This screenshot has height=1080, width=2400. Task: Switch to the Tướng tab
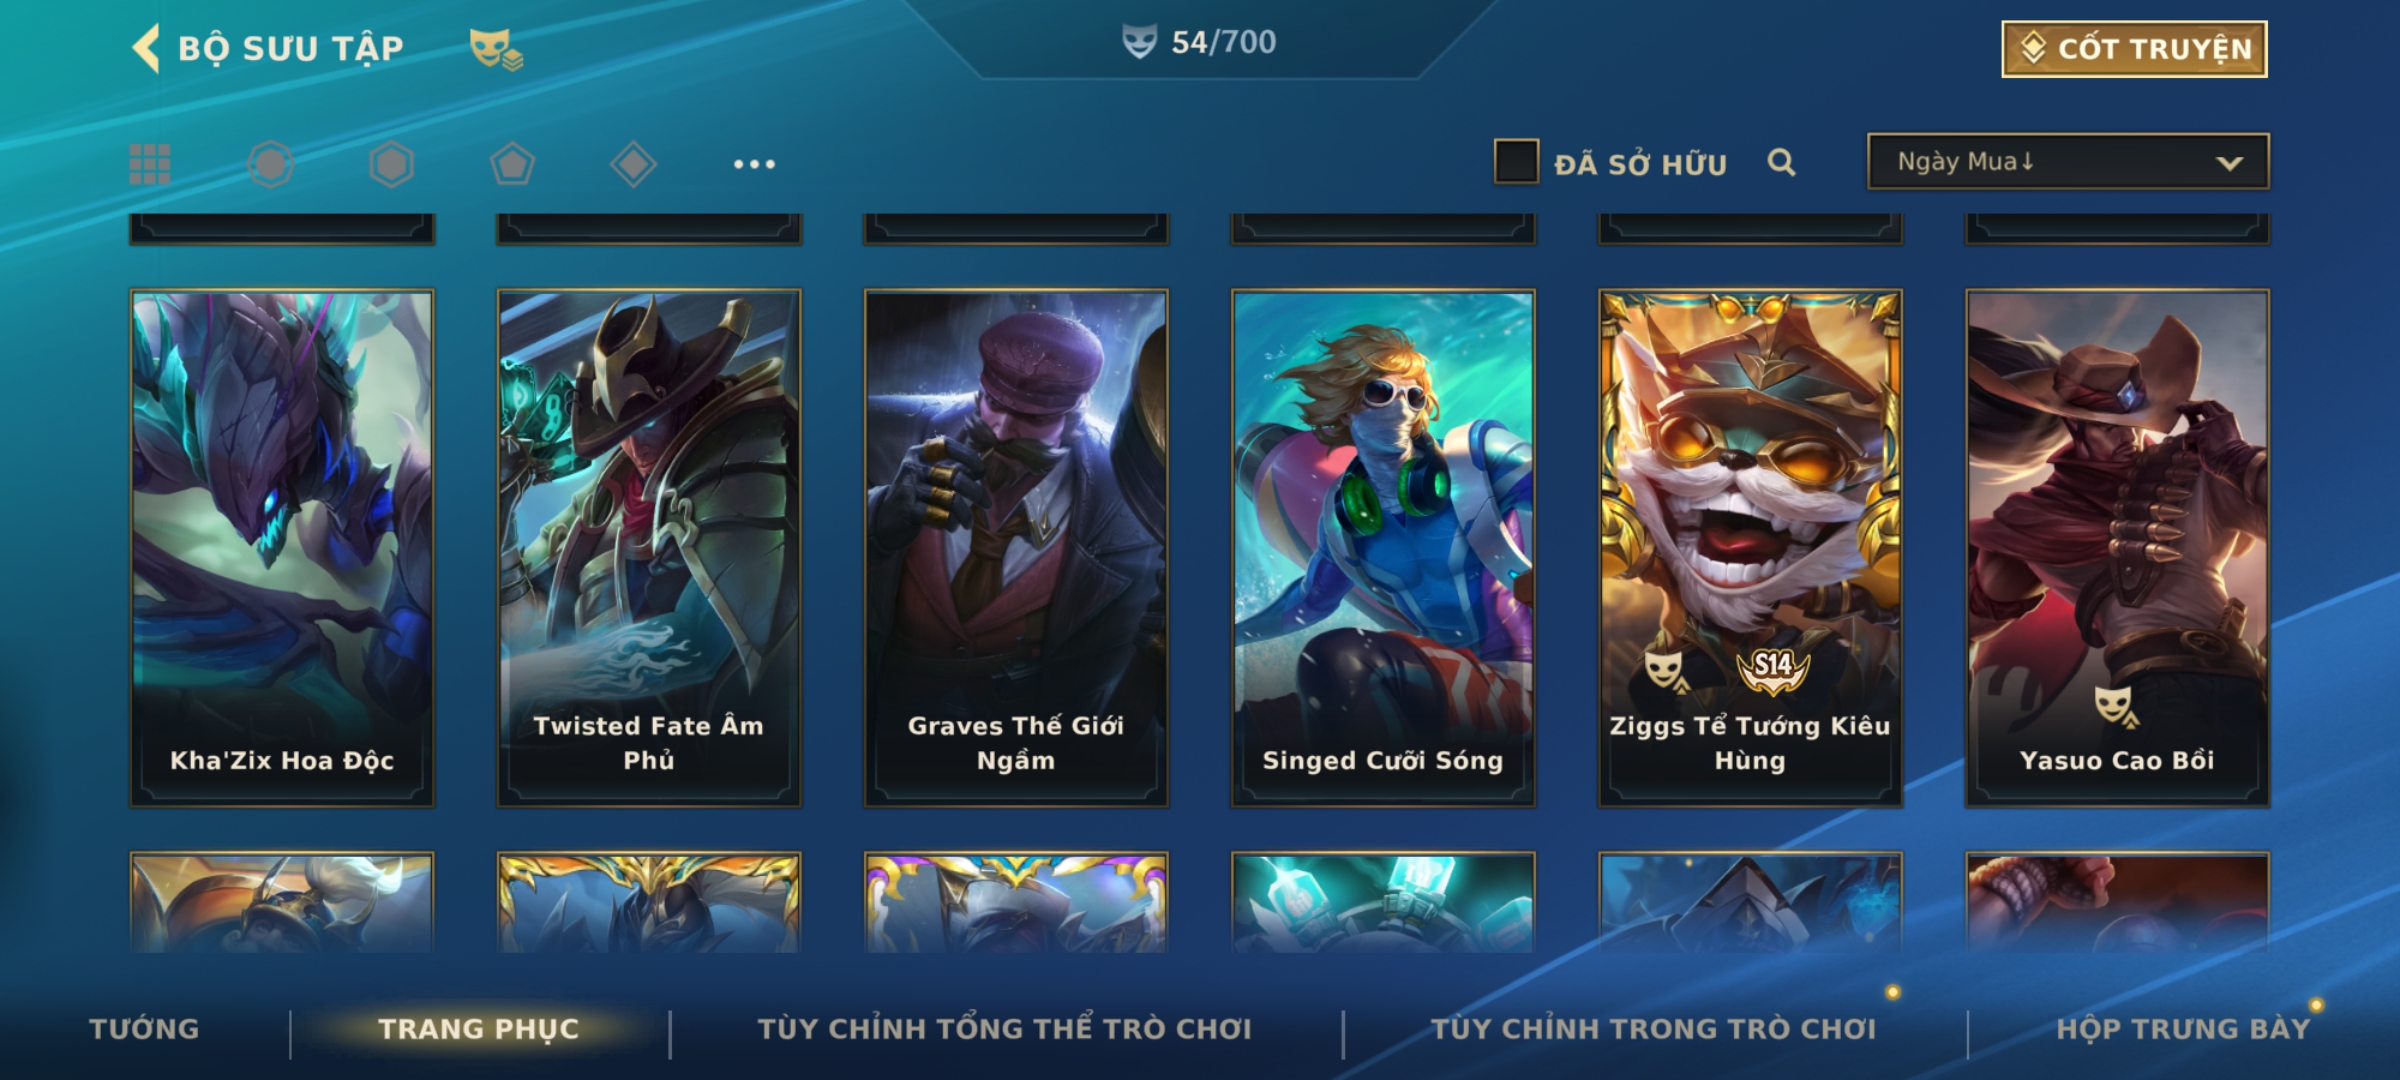(145, 1029)
